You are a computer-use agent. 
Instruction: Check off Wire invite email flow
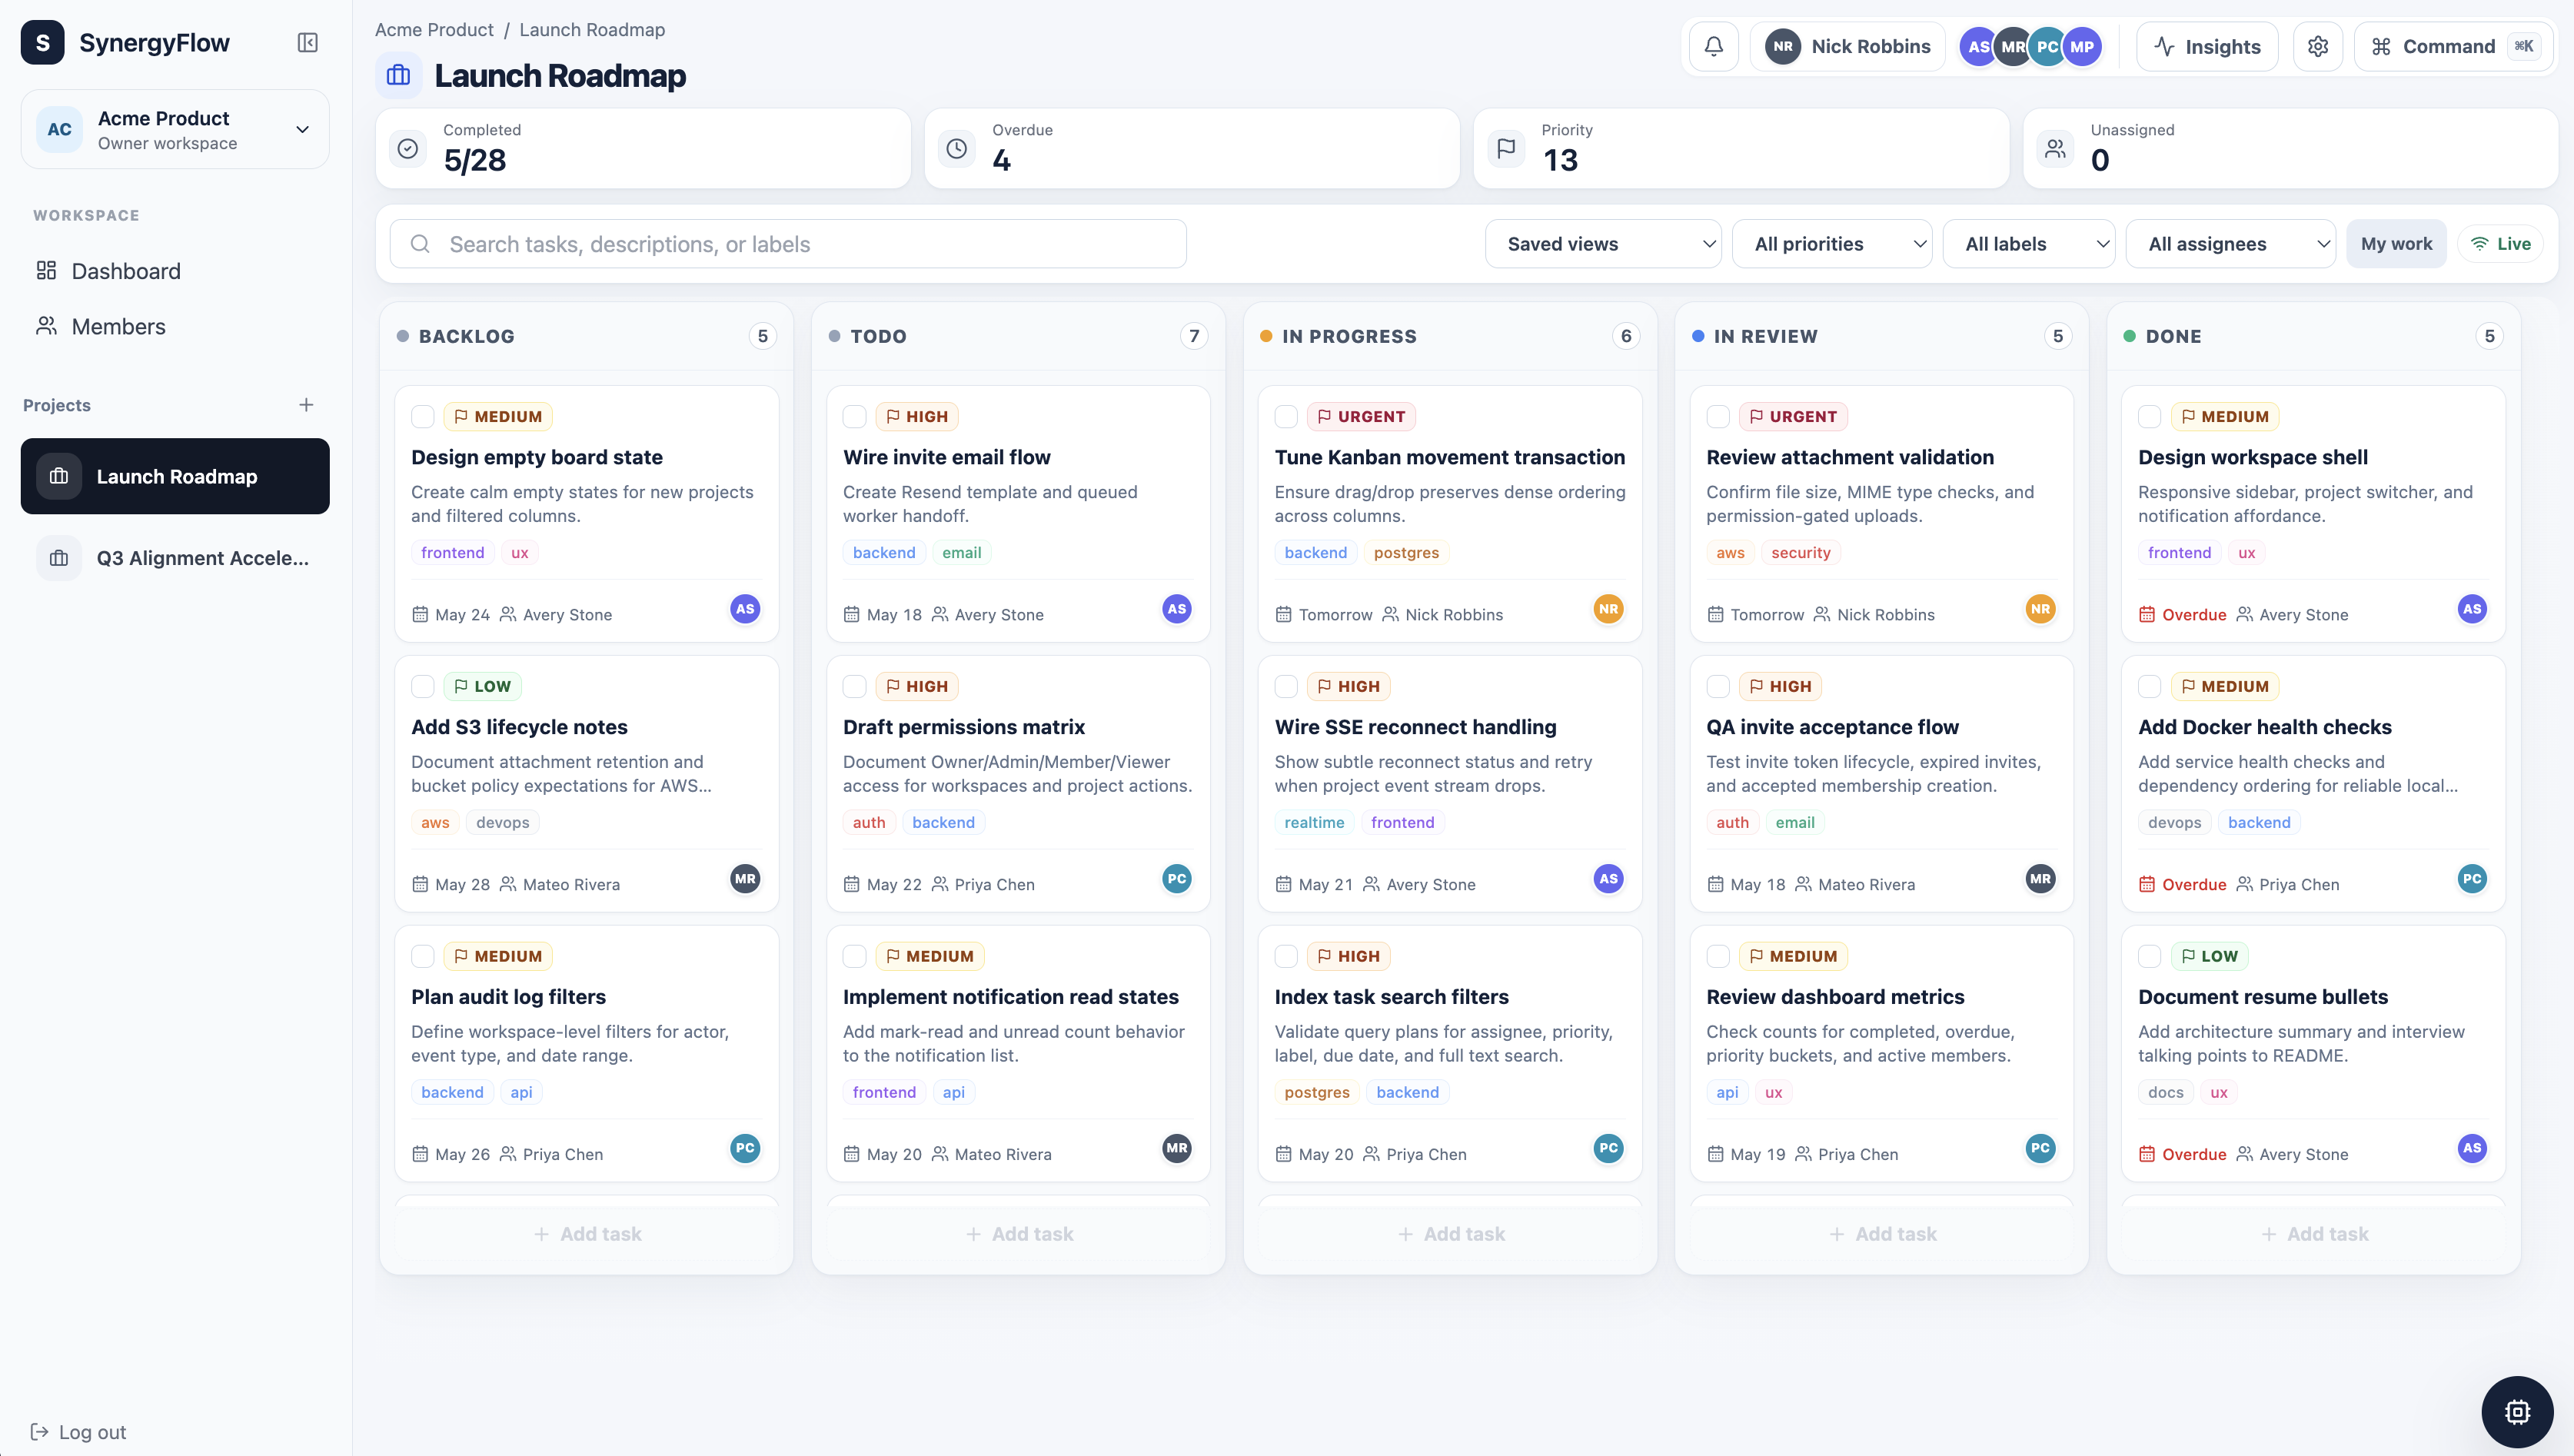(855, 417)
